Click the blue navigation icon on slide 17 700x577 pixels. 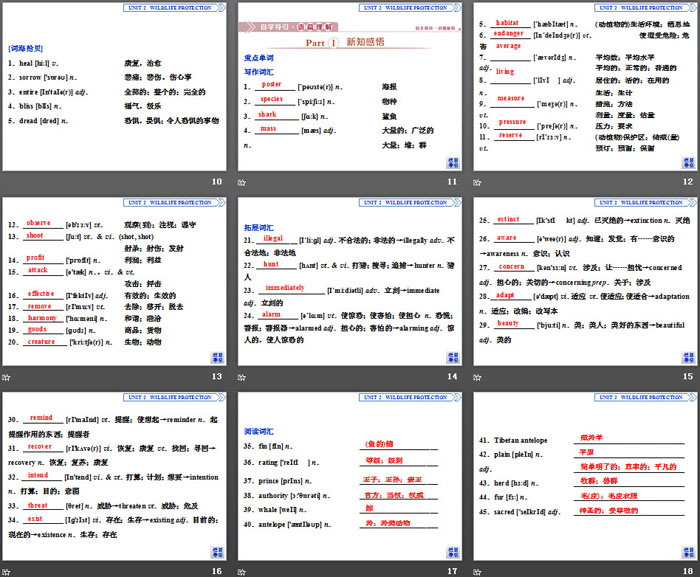click(453, 552)
